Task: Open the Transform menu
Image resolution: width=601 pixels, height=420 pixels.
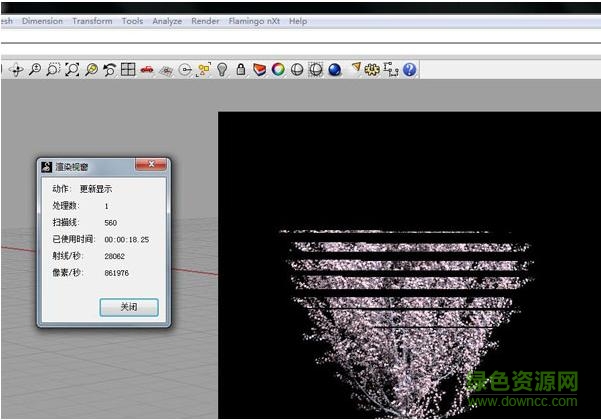Action: 92,21
